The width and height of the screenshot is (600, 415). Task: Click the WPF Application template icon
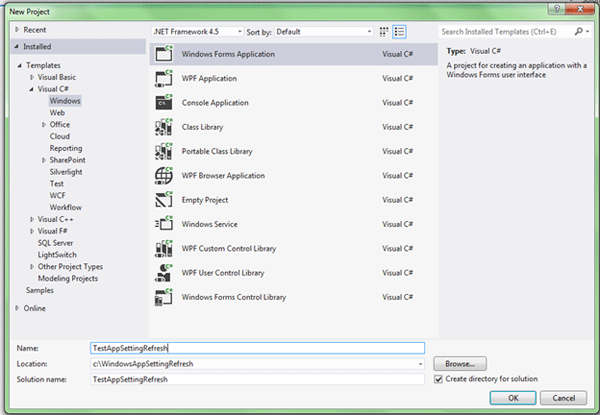tap(164, 78)
